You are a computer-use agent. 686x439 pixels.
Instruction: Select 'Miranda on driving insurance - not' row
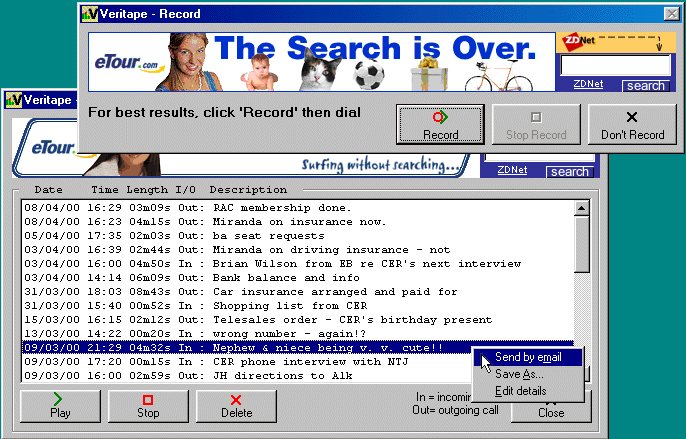click(x=298, y=250)
